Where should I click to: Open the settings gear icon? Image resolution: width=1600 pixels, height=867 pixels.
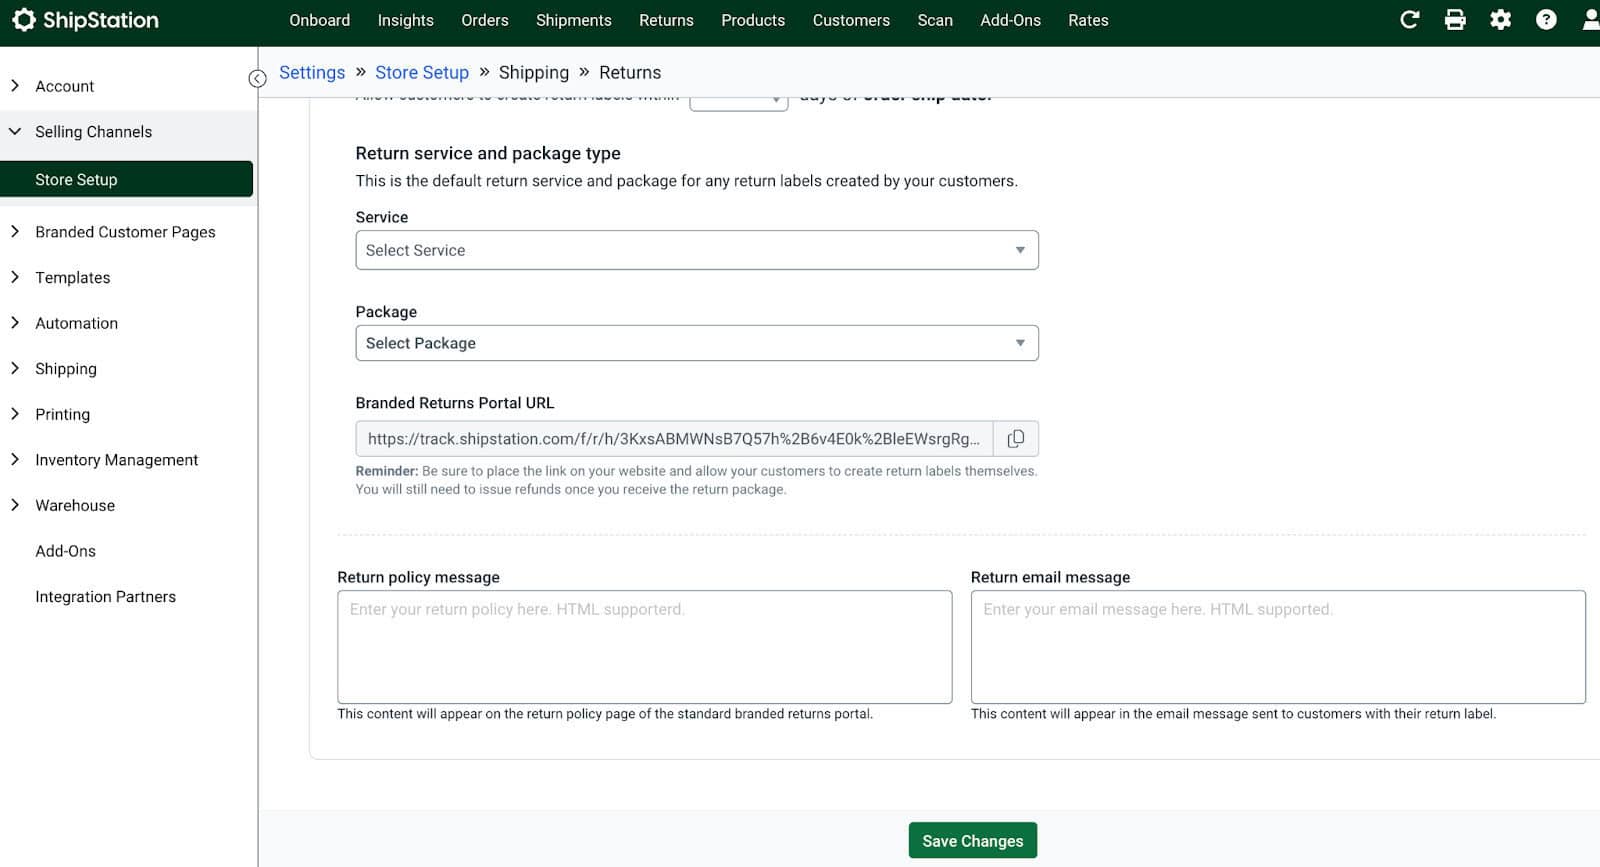click(x=1500, y=20)
